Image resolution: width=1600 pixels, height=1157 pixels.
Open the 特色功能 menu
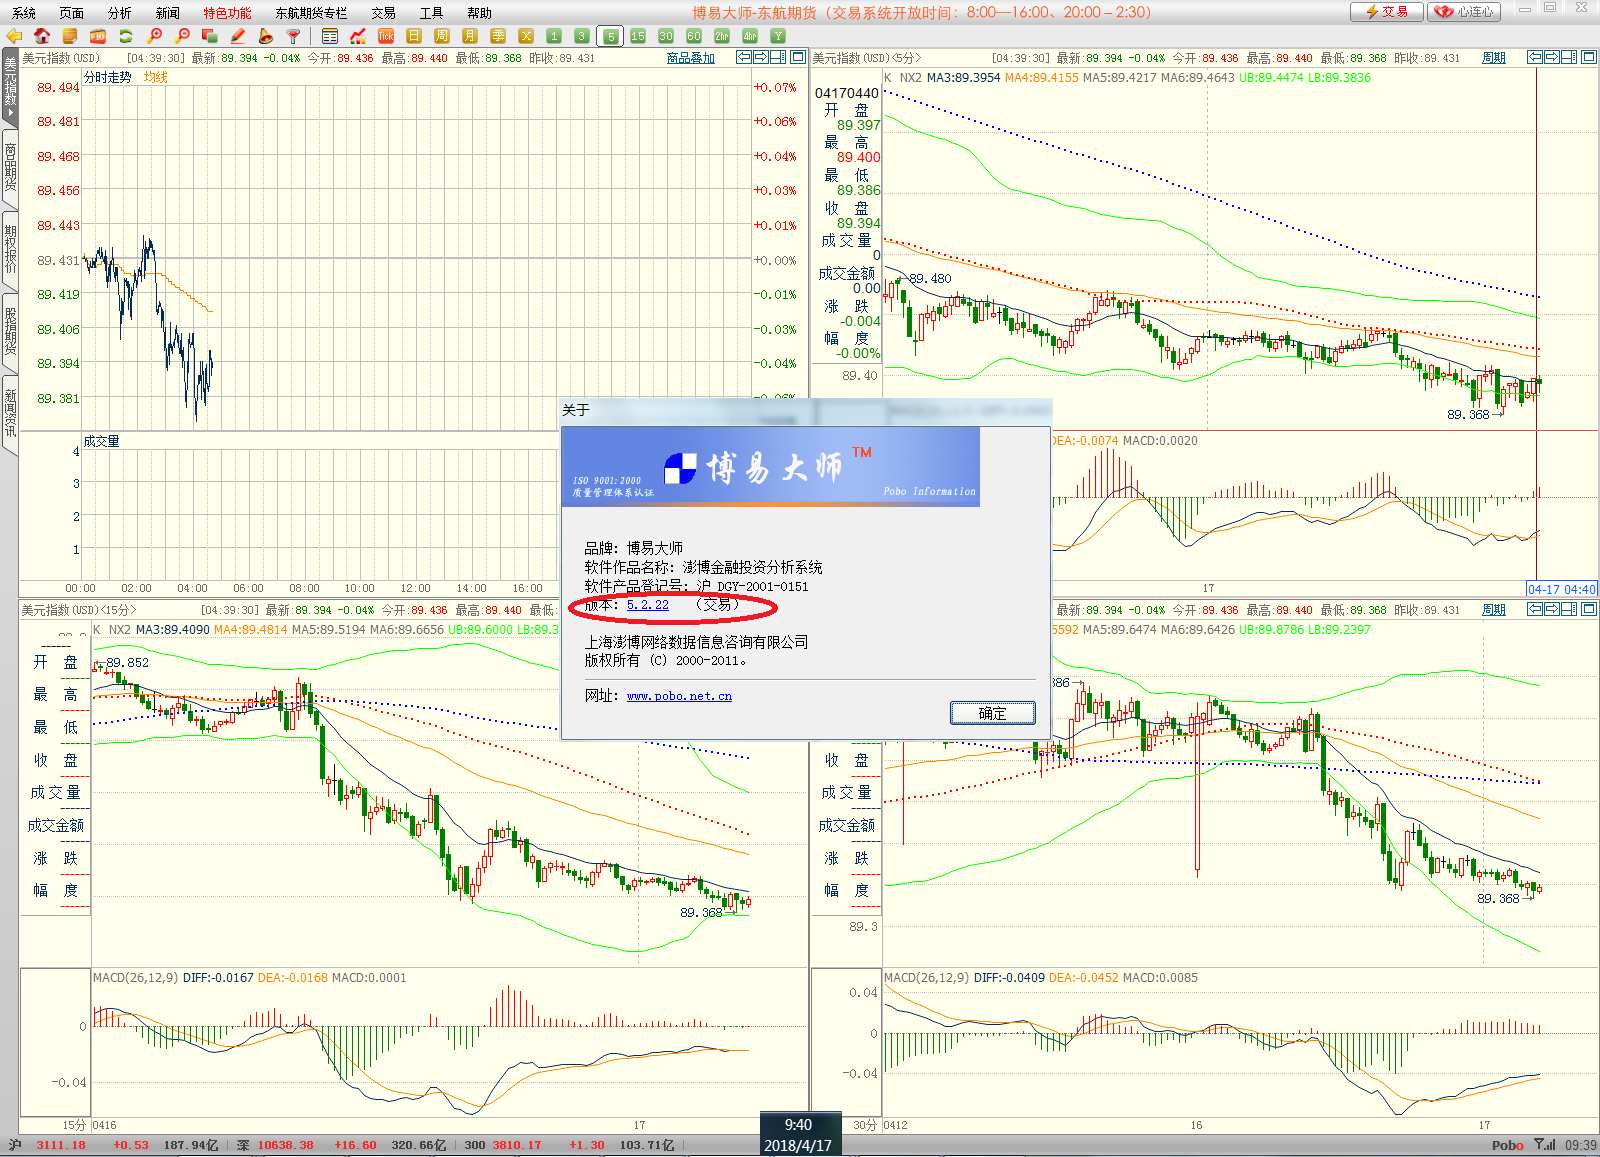click(x=228, y=13)
